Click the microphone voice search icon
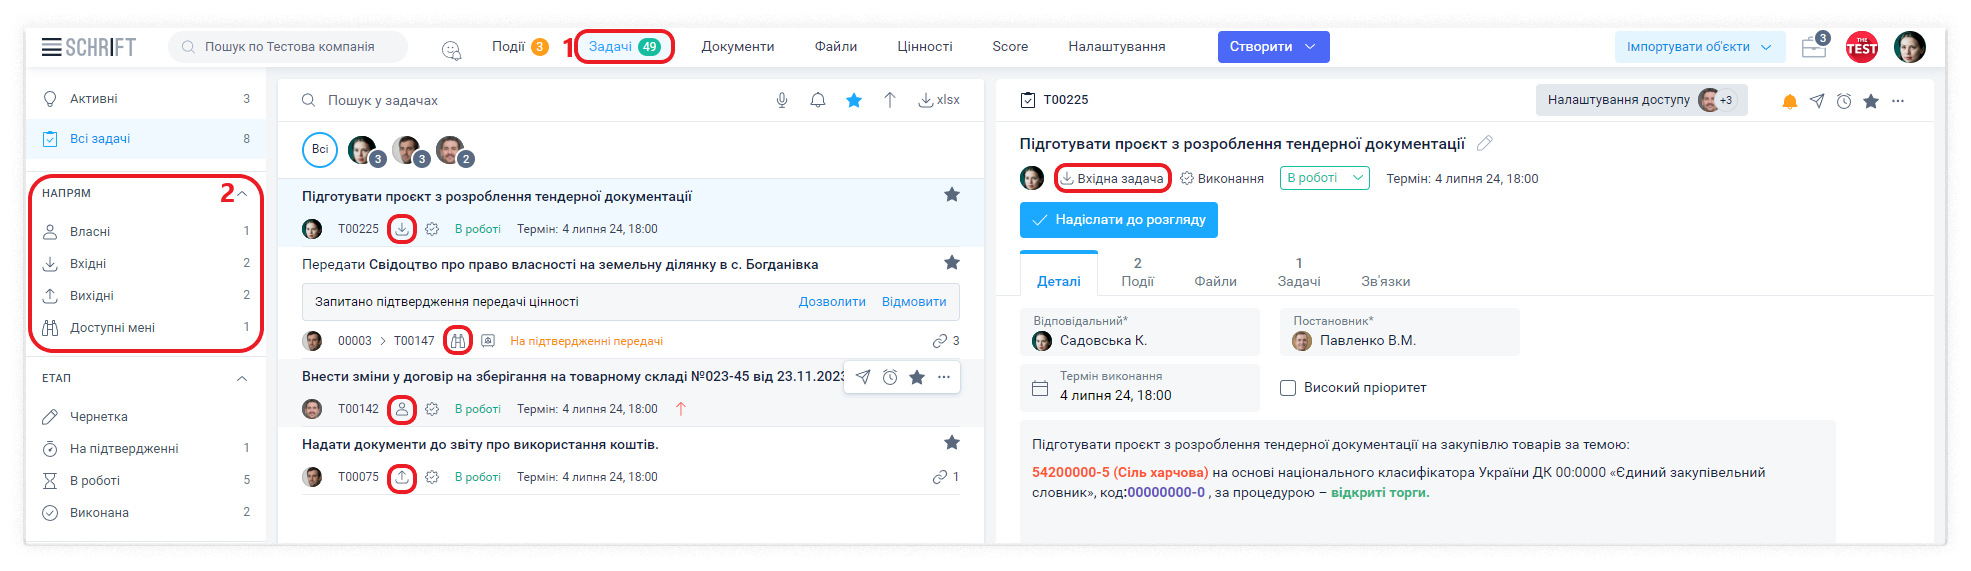Image resolution: width=1971 pixels, height=571 pixels. 782,100
